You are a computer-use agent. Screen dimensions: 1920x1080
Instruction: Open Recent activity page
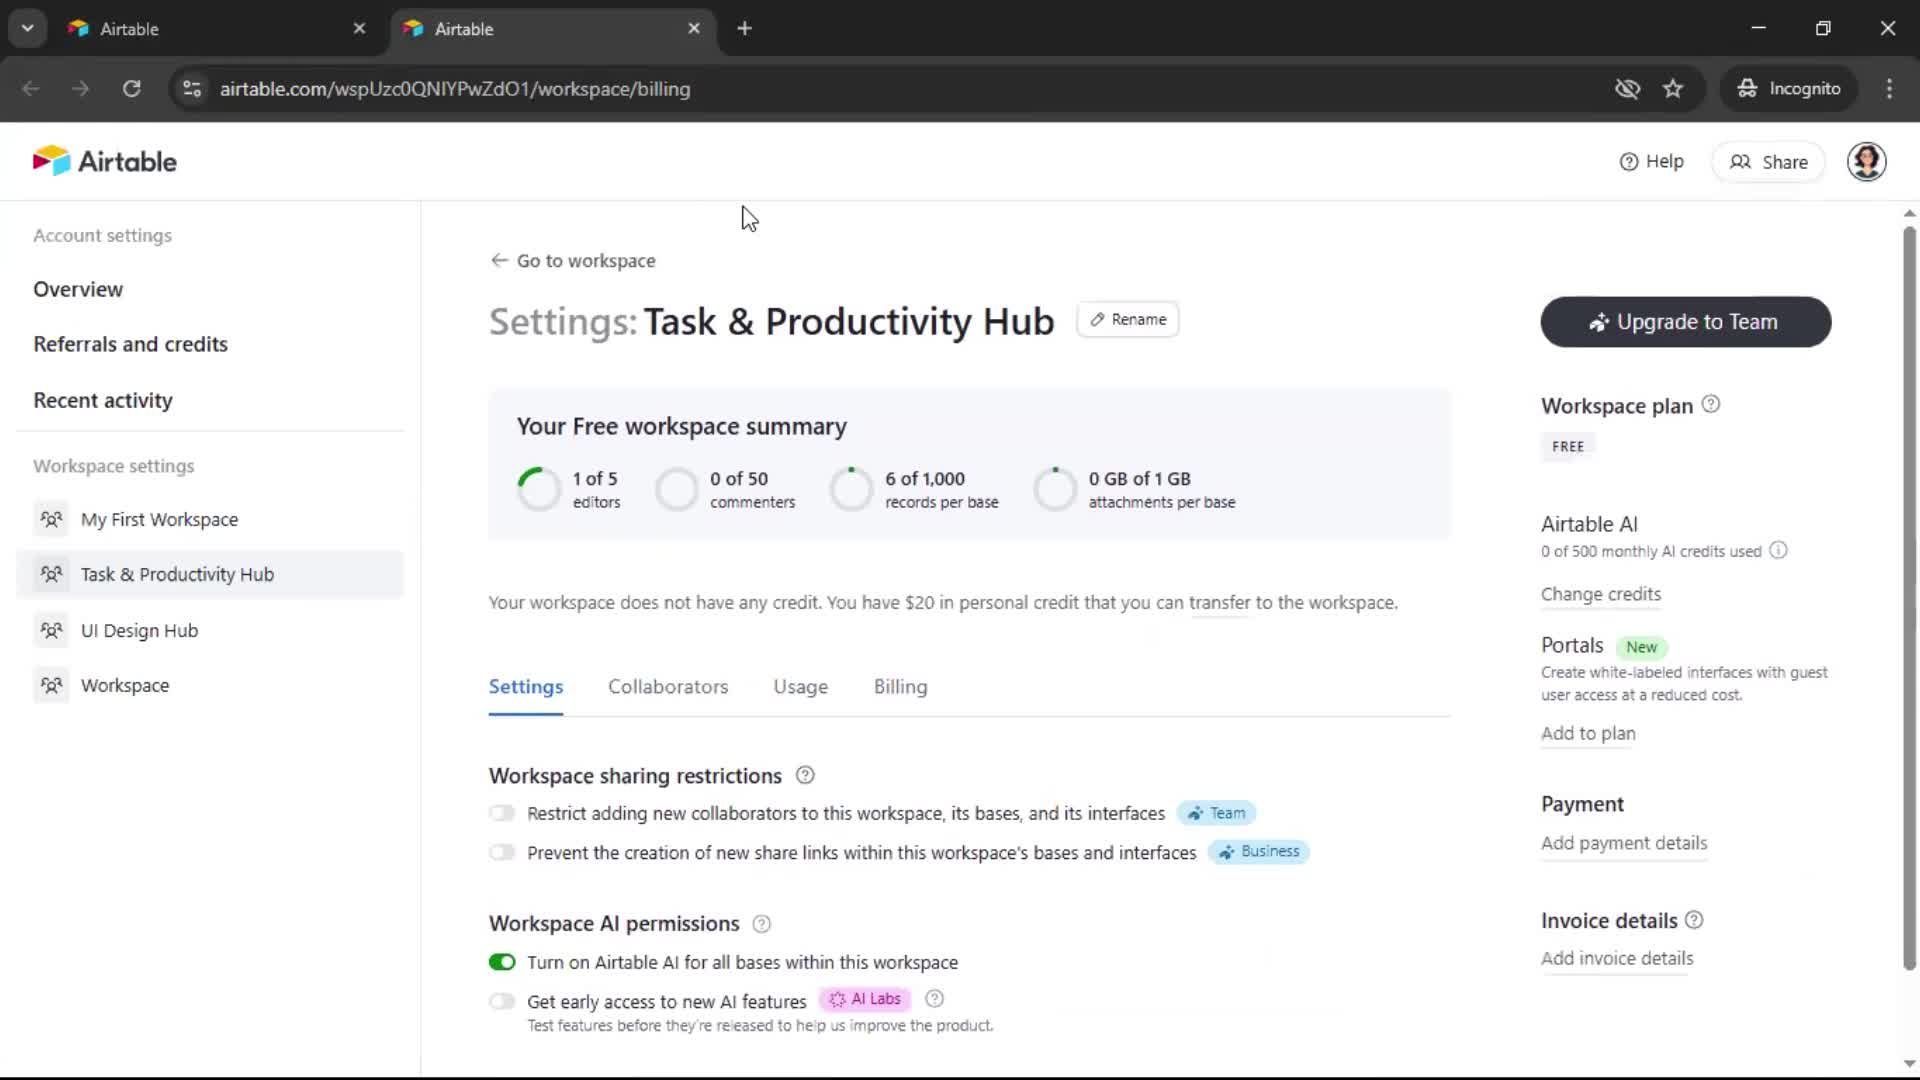[x=103, y=400]
